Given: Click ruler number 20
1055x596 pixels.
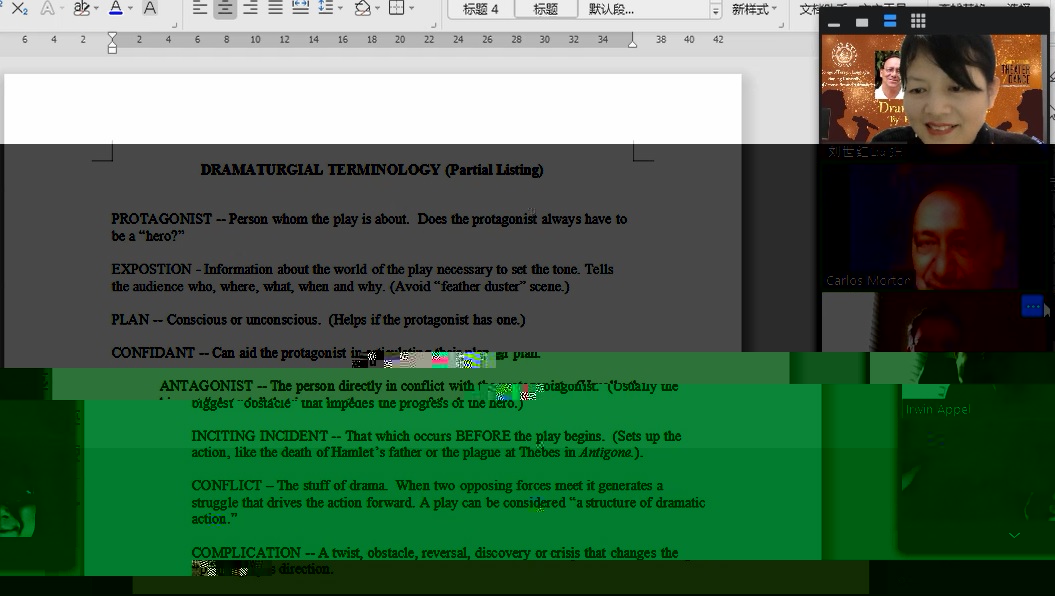Looking at the screenshot, I should pyautogui.click(x=400, y=40).
